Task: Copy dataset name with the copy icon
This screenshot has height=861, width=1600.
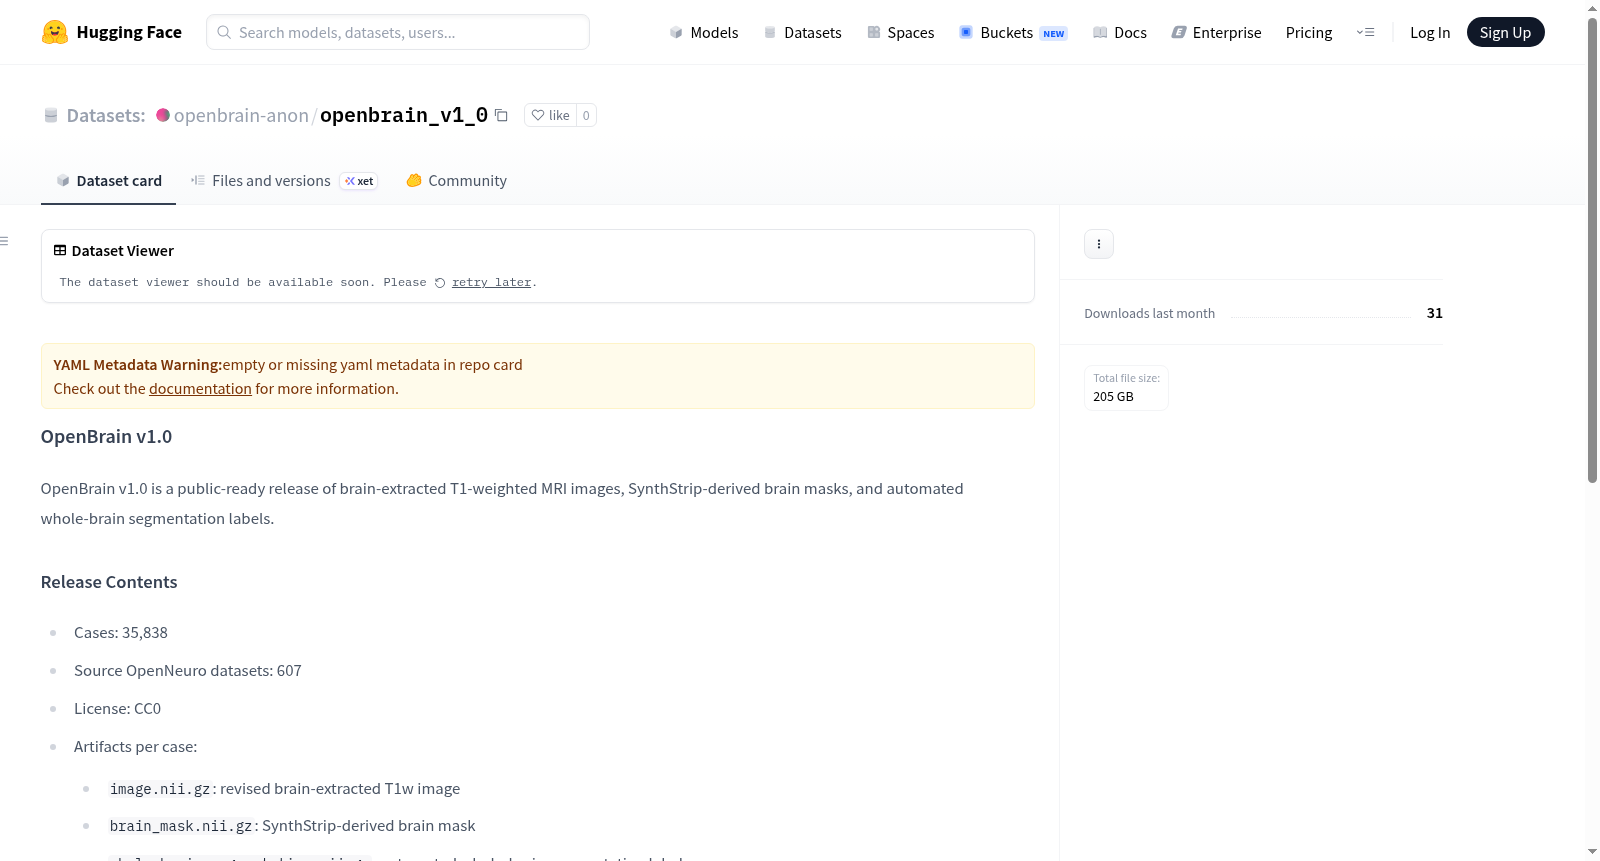Action: click(502, 115)
